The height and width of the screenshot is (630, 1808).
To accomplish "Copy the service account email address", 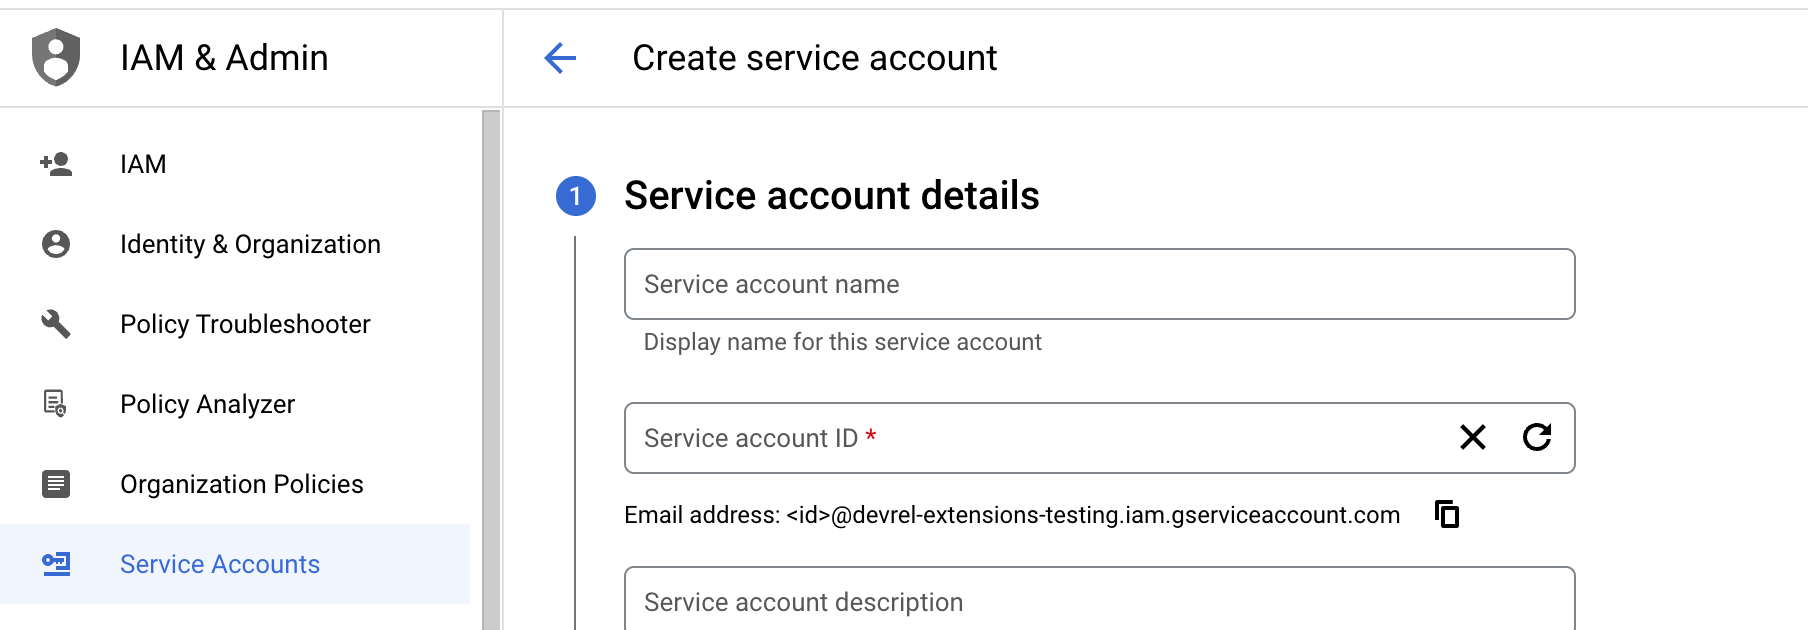I will [1447, 514].
